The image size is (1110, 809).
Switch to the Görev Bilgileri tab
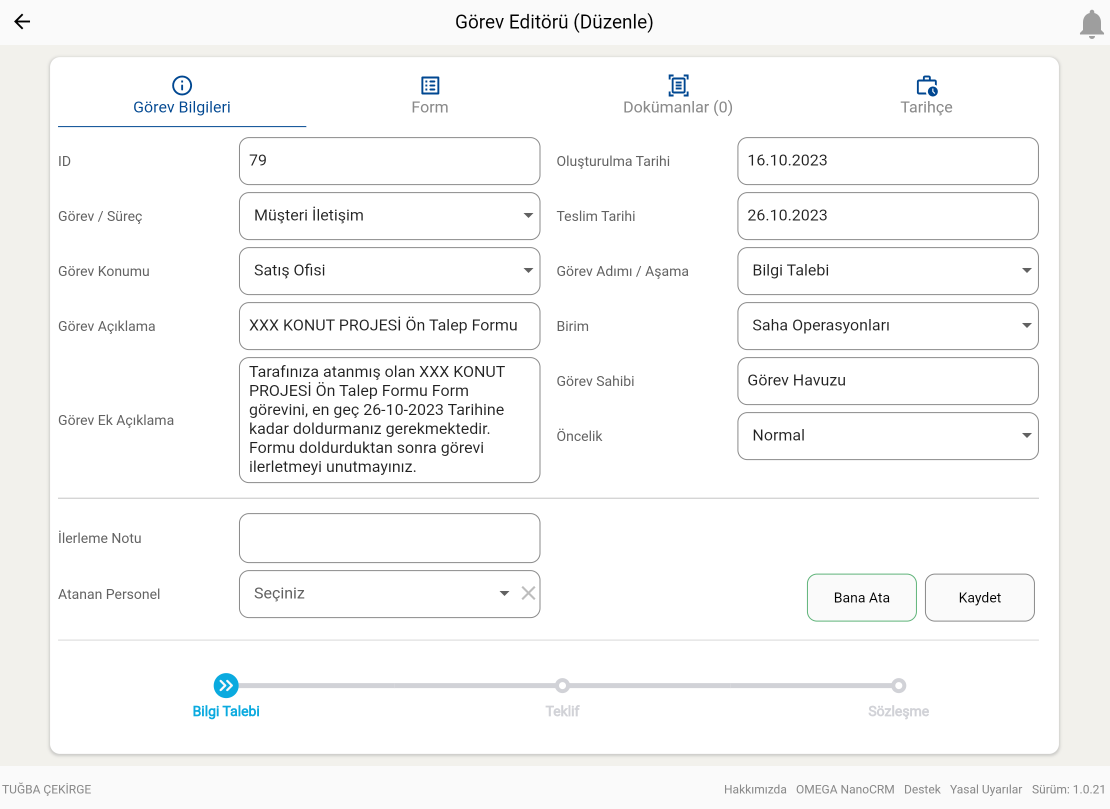(182, 96)
